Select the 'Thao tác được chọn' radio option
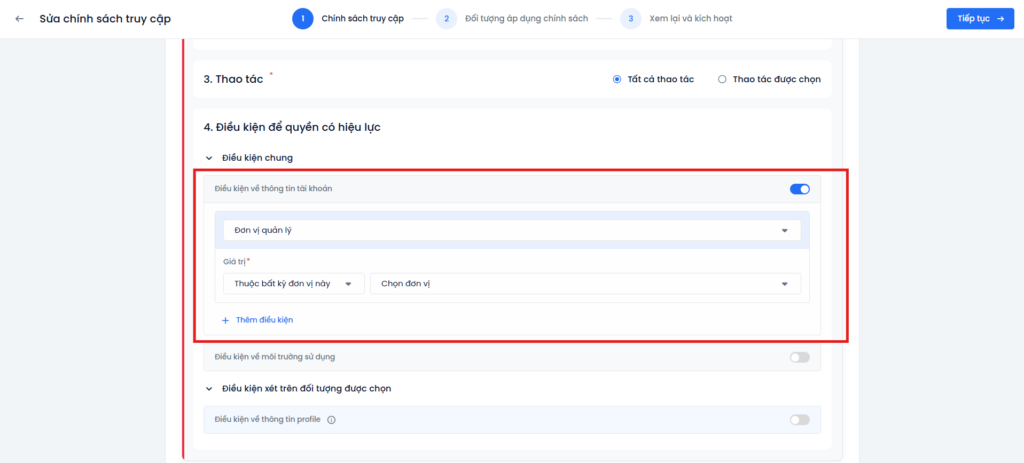Screen dimensions: 1024x463 click(722, 79)
